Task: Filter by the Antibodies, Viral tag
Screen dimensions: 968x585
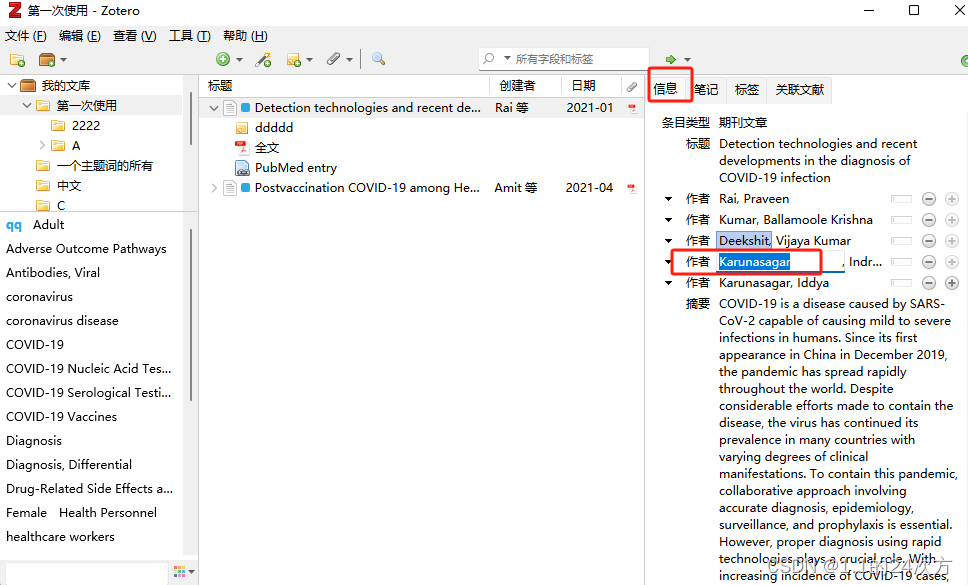Action: pyautogui.click(x=53, y=273)
